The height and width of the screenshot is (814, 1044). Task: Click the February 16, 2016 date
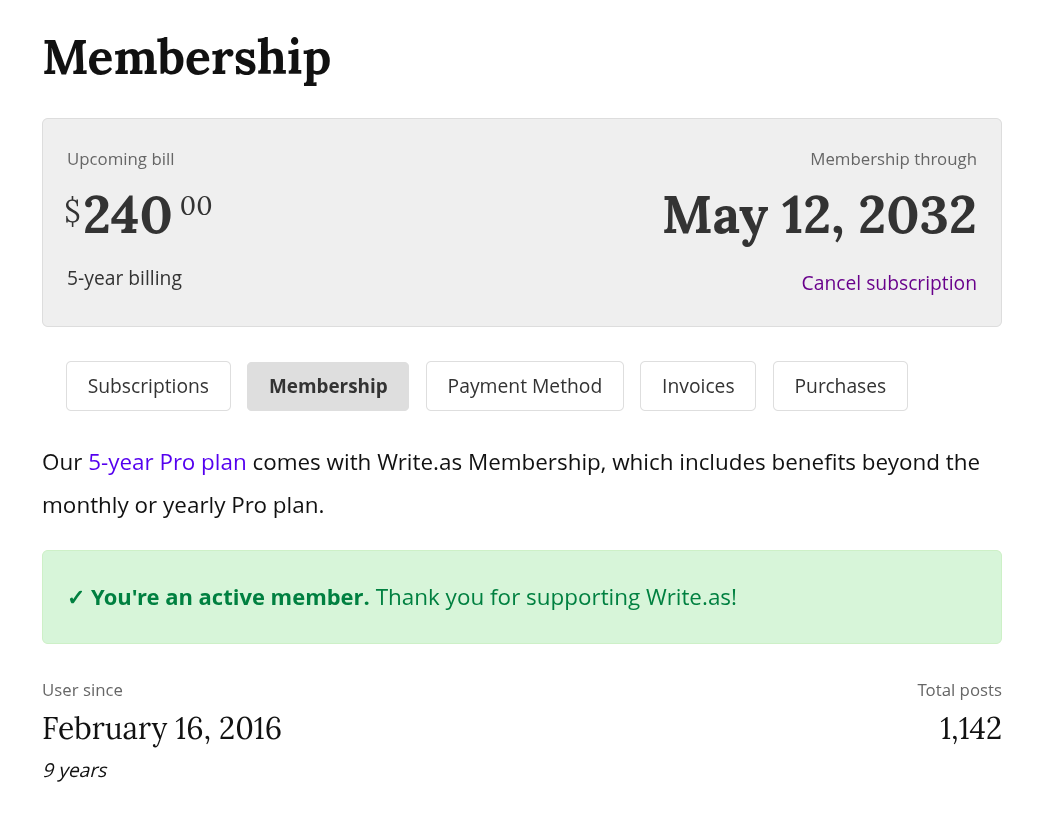tap(162, 728)
